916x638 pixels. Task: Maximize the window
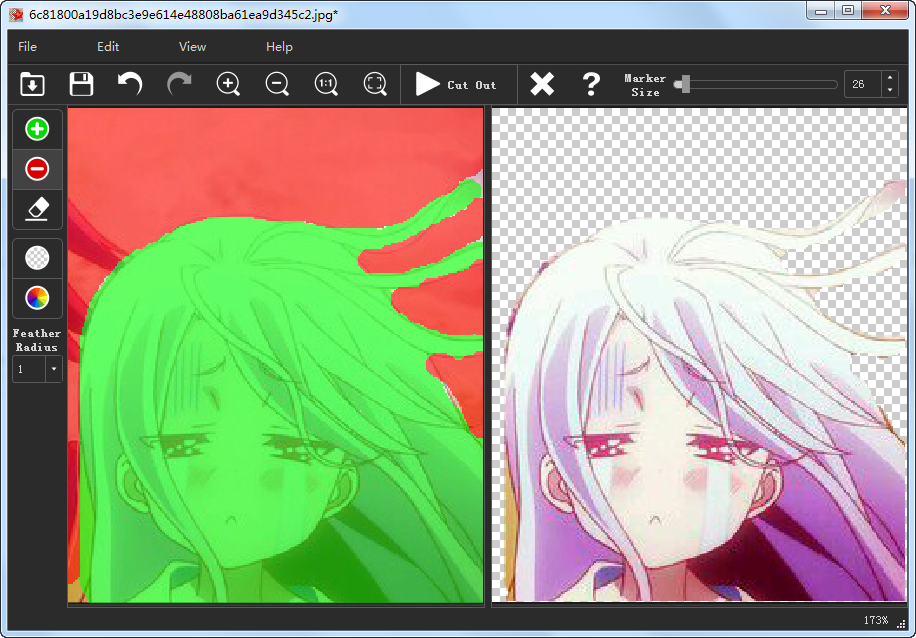[848, 11]
